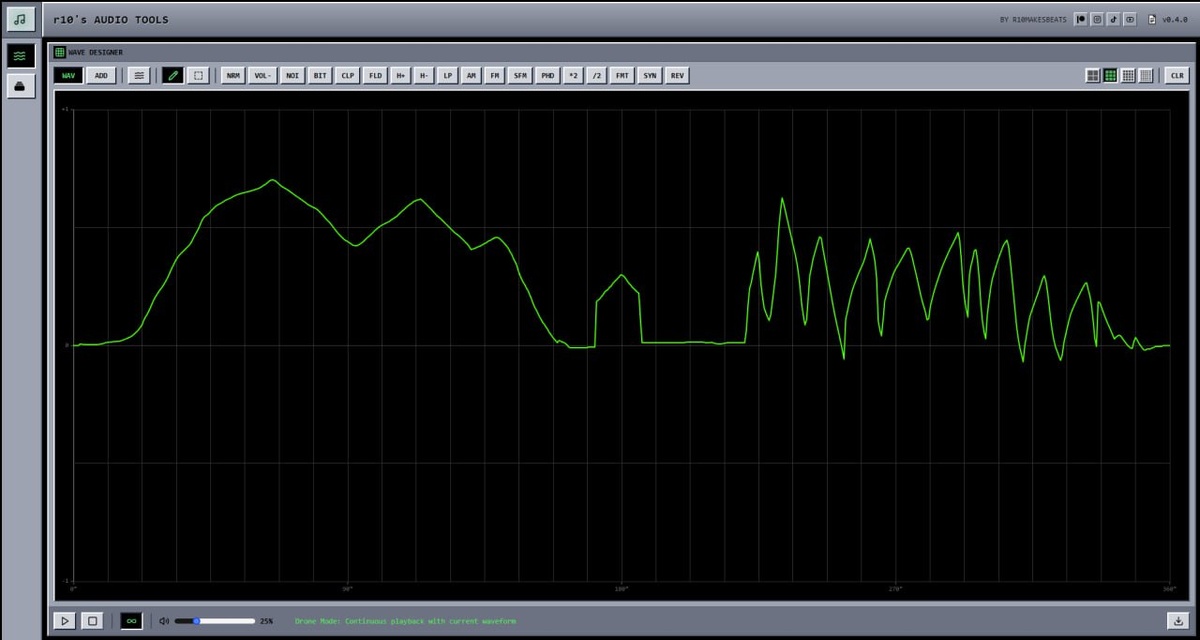The height and width of the screenshot is (640, 1200).
Task: Mute audio with the speaker icon
Action: [164, 621]
